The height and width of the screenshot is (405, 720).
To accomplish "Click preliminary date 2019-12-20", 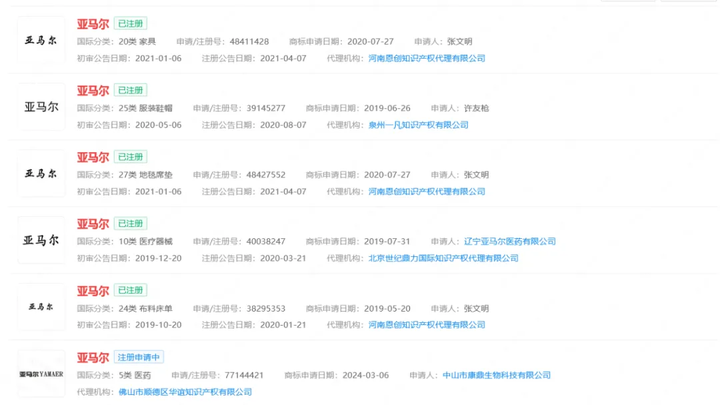I will [158, 258].
